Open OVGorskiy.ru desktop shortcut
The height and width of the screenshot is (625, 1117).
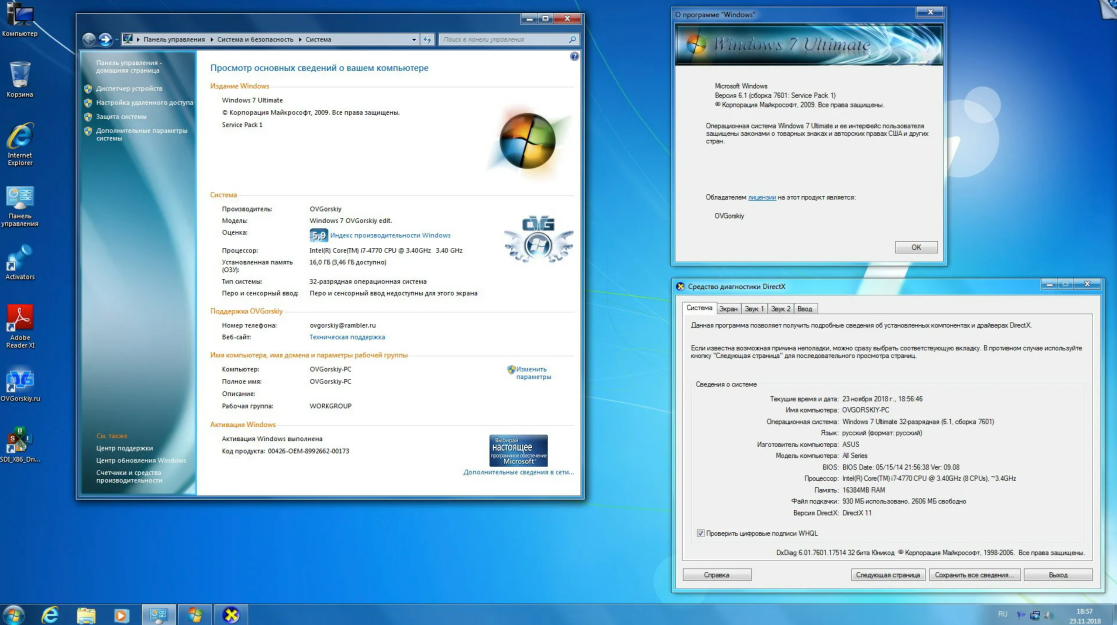pyautogui.click(x=20, y=386)
